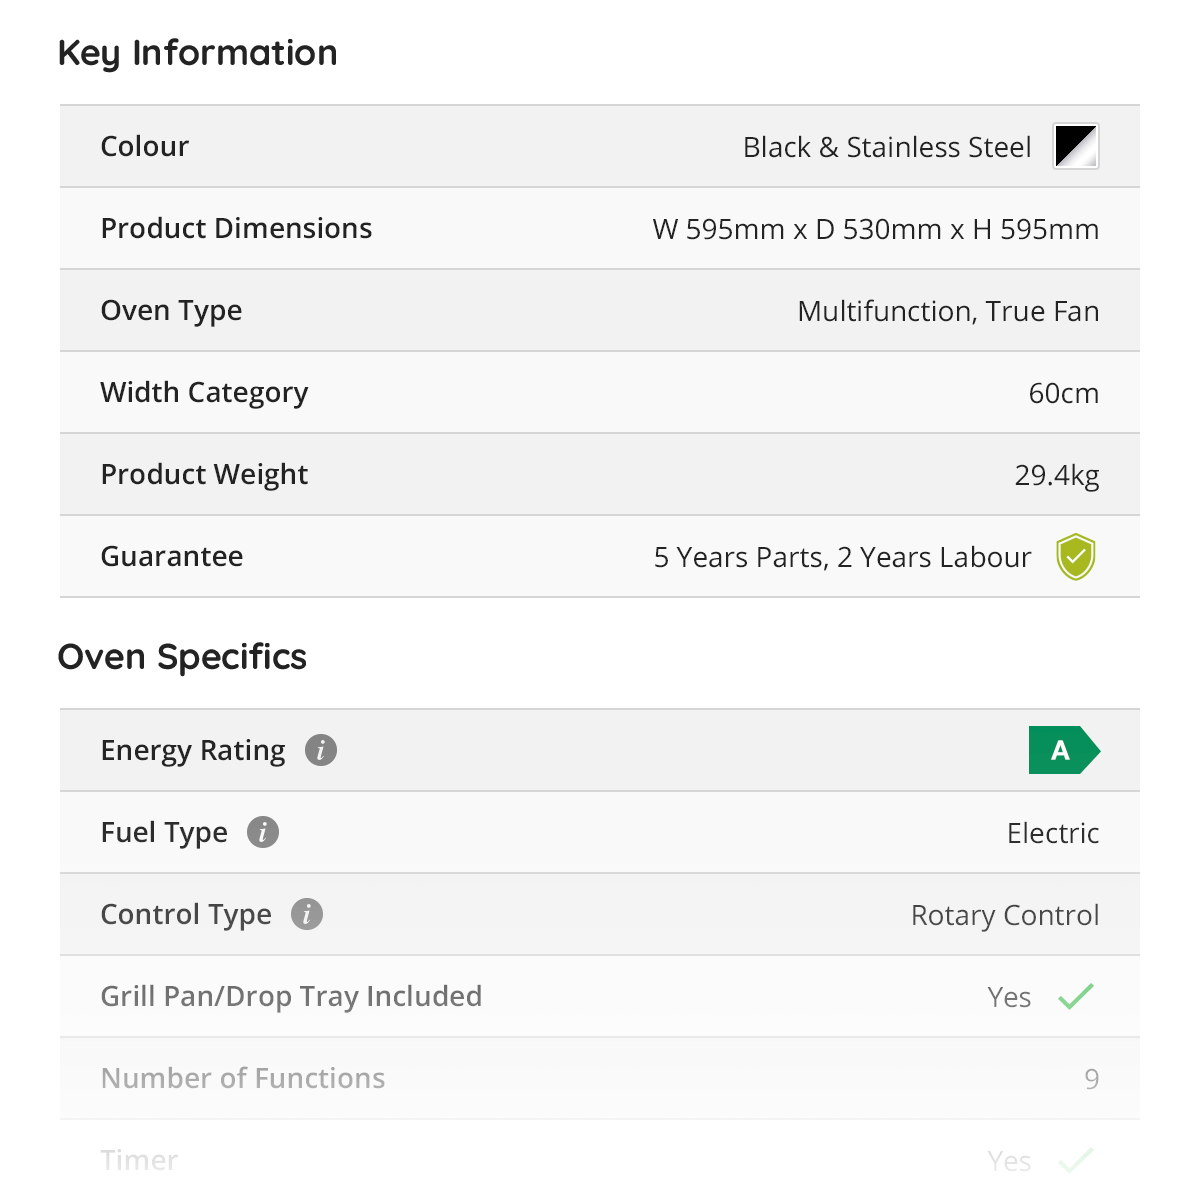Click the Energy Rating label
The height and width of the screenshot is (1200, 1200).
tap(193, 751)
